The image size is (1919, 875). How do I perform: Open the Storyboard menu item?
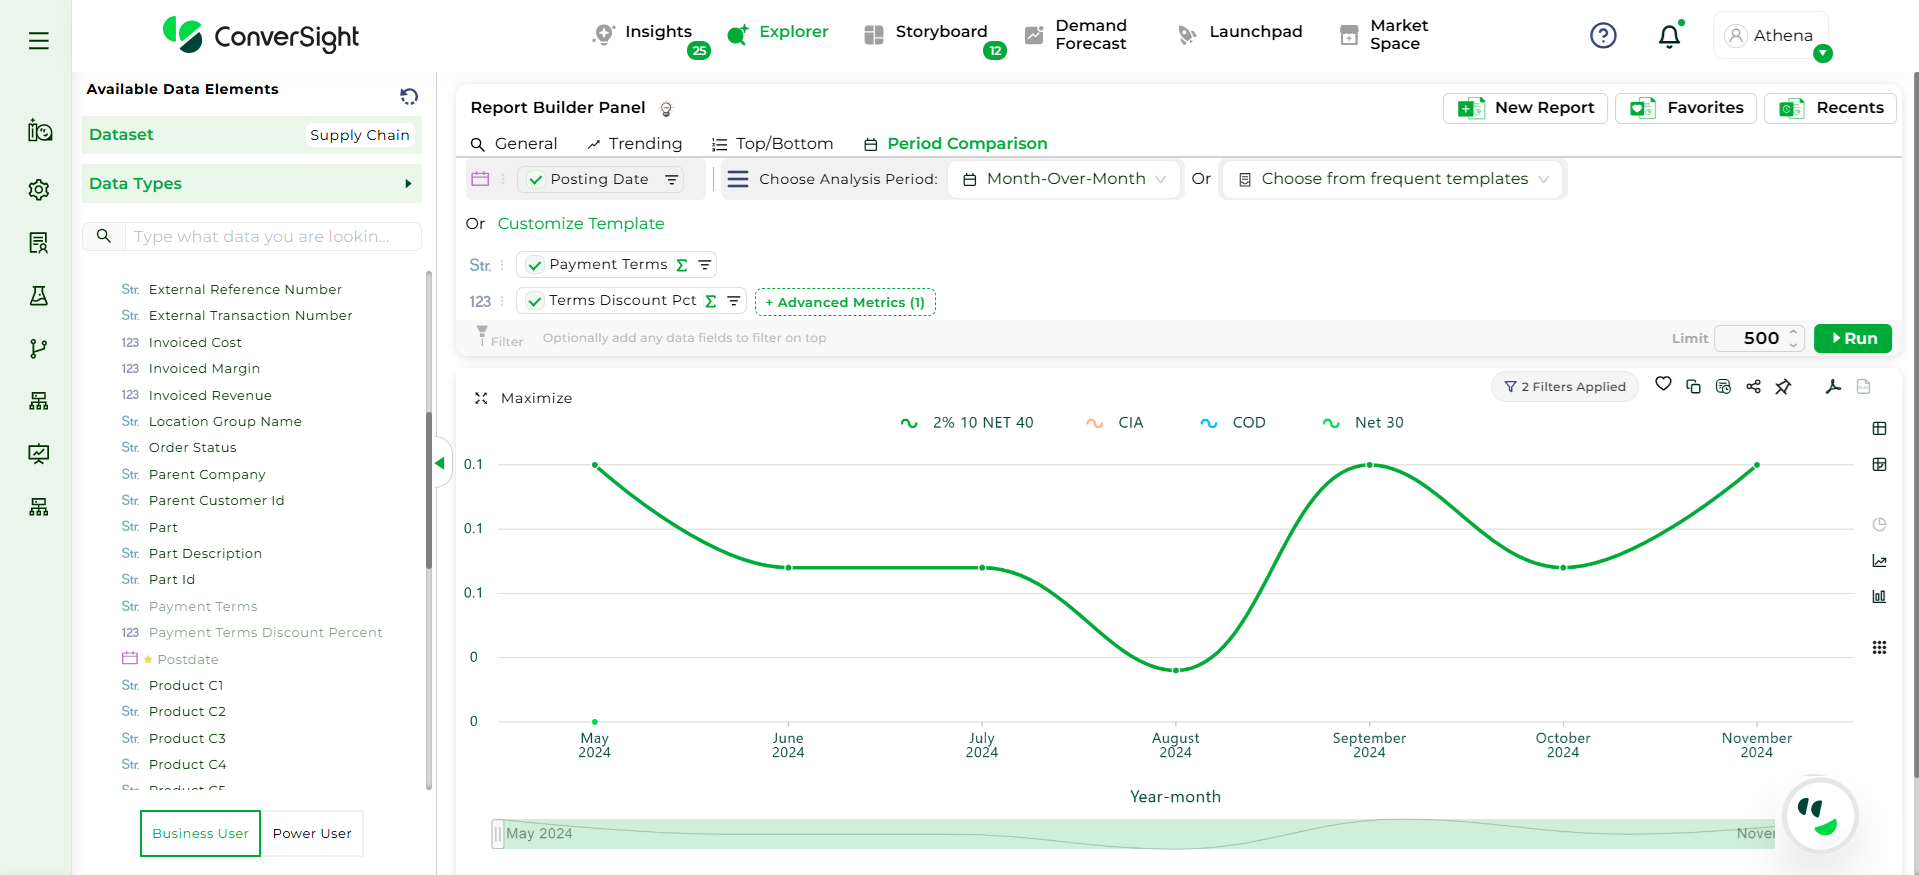click(940, 32)
